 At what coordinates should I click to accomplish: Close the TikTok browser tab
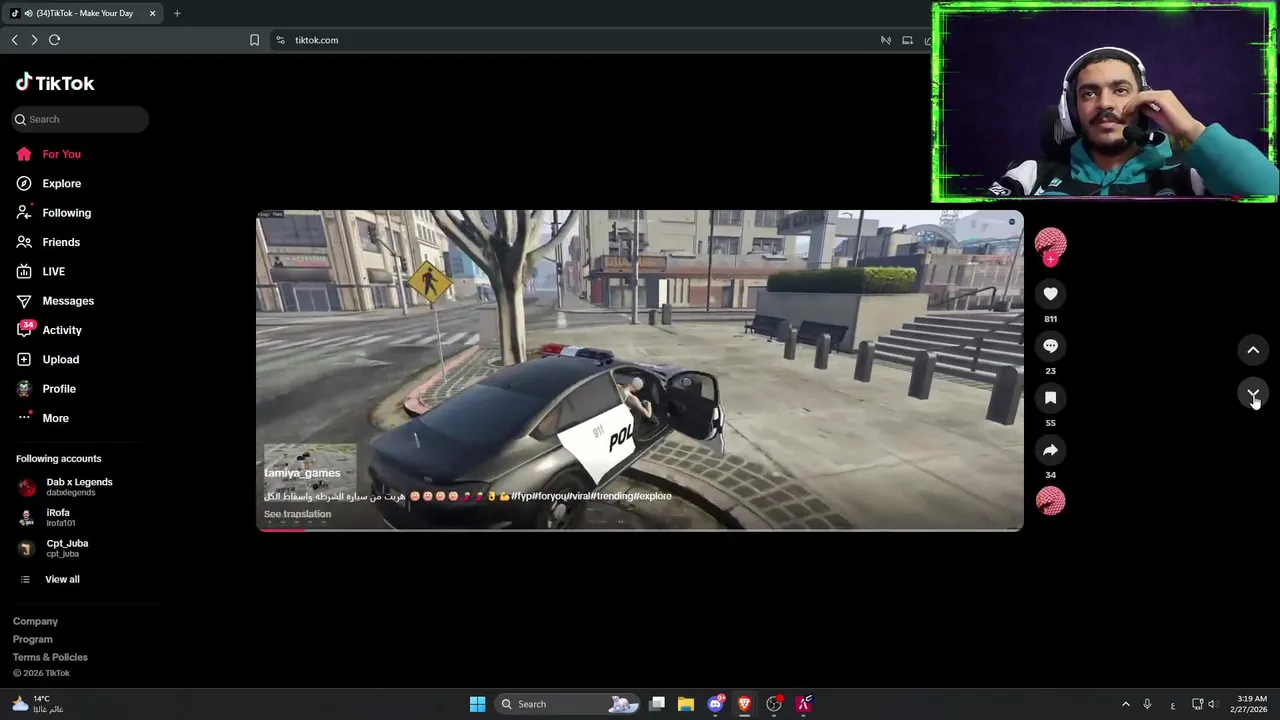(x=152, y=13)
